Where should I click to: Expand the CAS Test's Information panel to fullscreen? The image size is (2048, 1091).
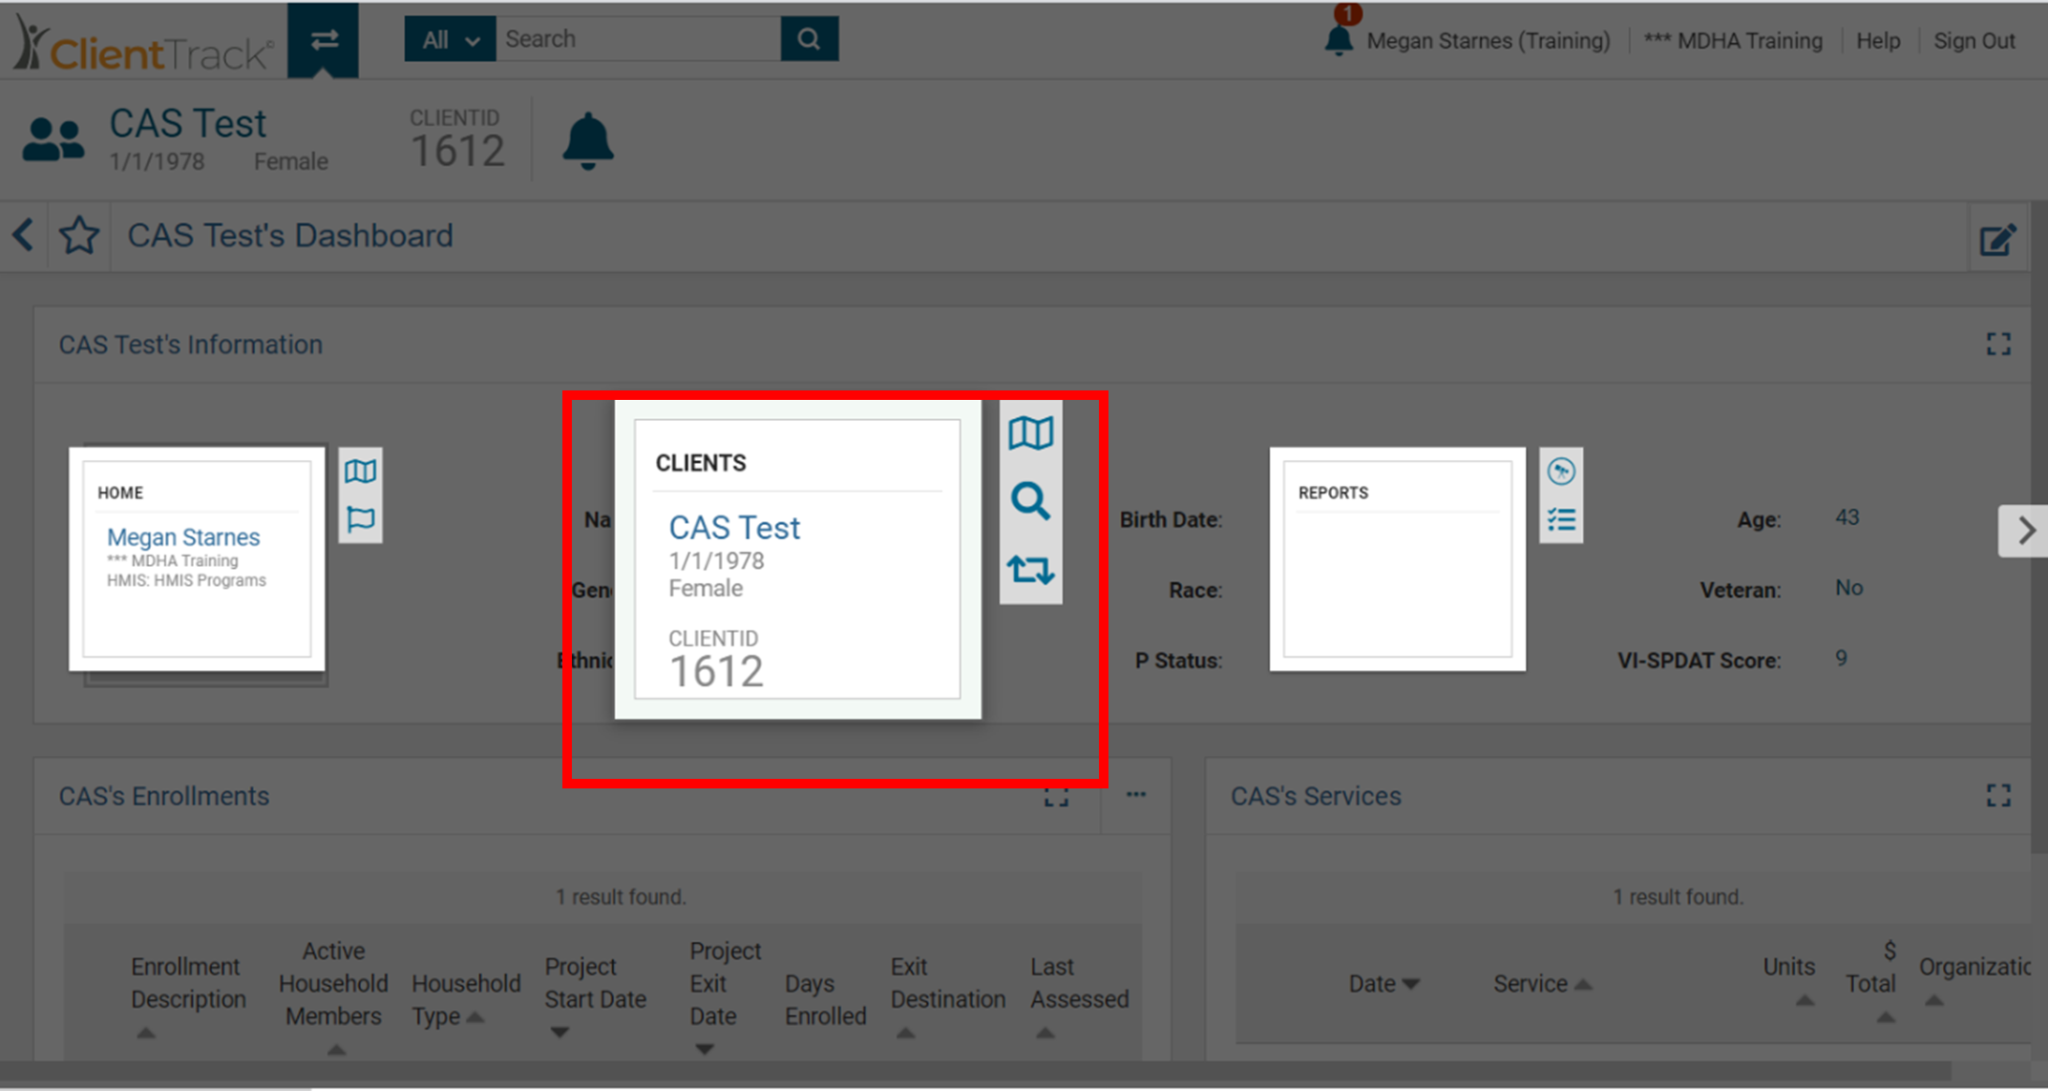[1998, 345]
